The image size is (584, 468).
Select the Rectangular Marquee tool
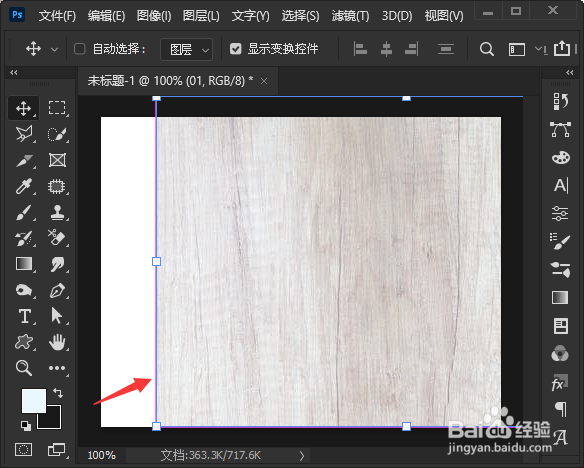click(x=57, y=108)
